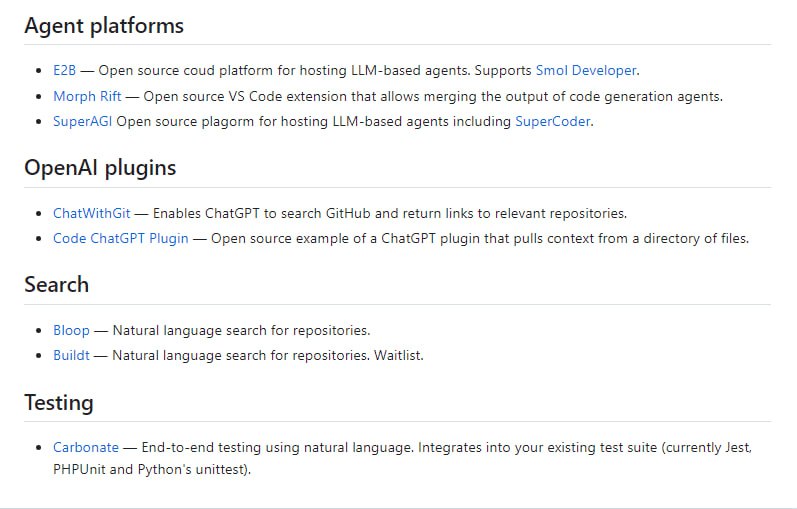Viewport: 797px width, 509px height.
Task: Open the ChatWithGit link
Action: coord(92,214)
